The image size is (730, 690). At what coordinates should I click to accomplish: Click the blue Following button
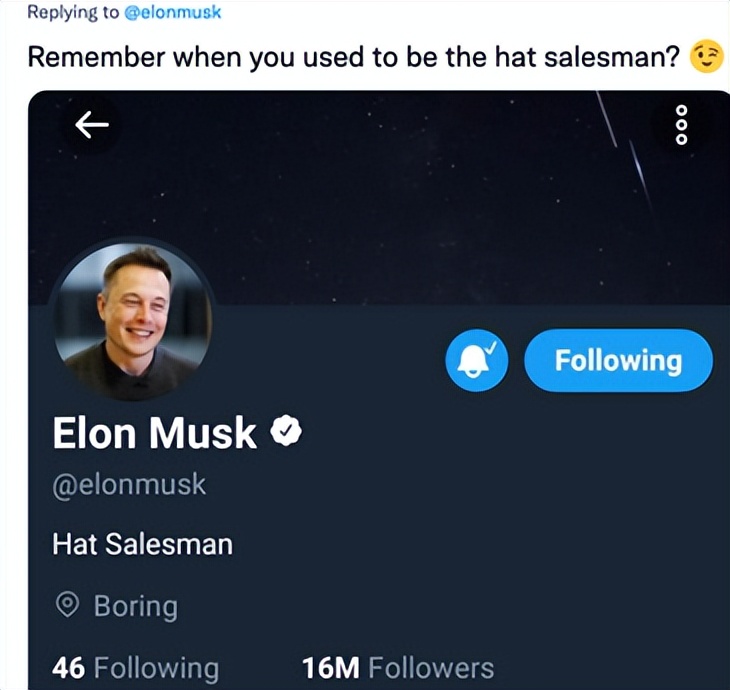click(x=618, y=360)
